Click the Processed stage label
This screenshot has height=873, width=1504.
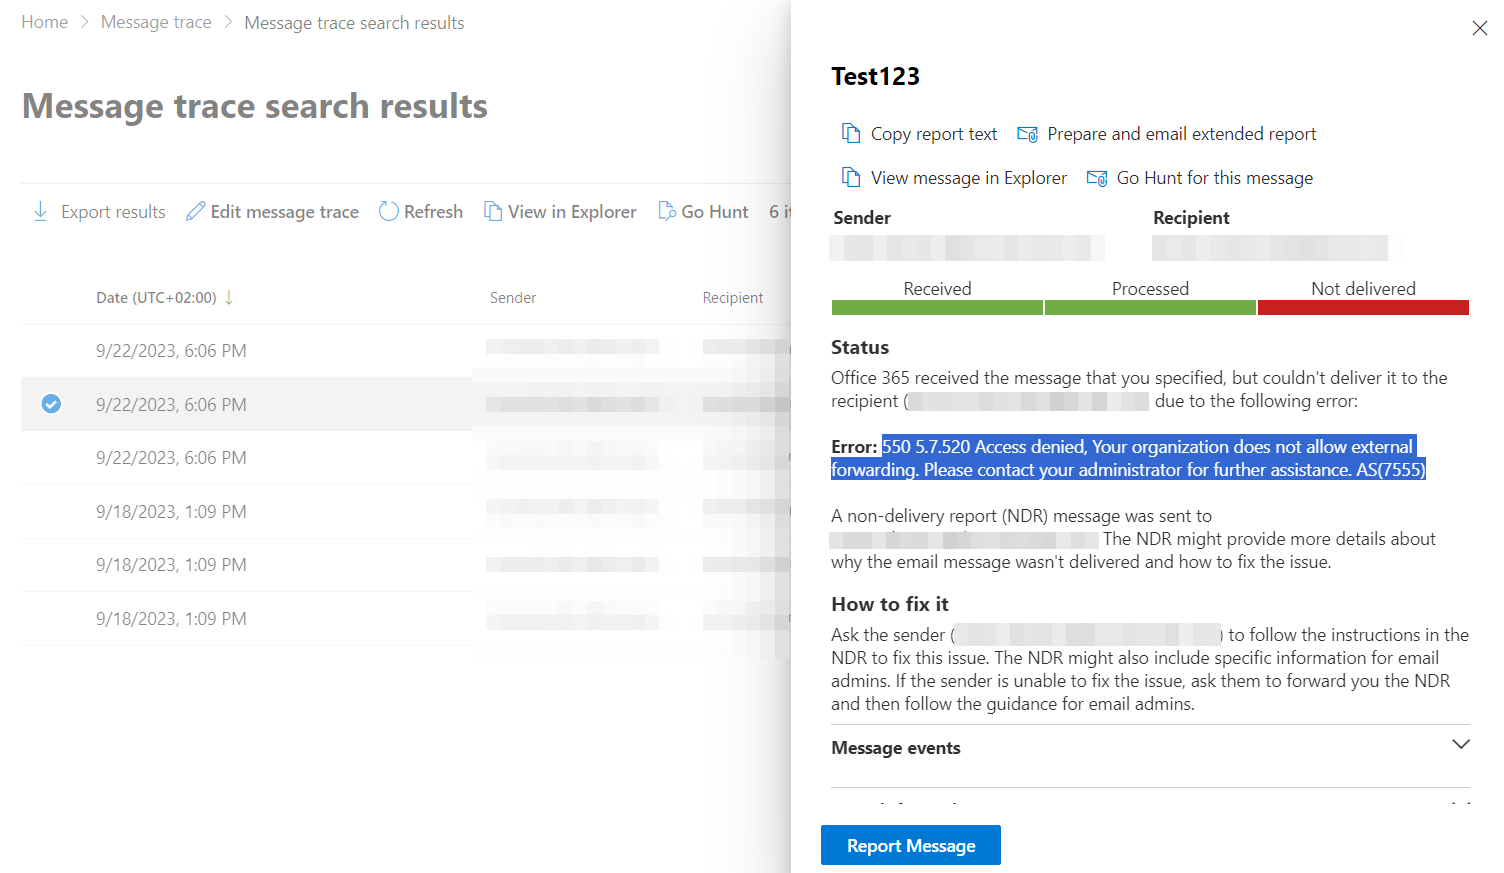1150,289
